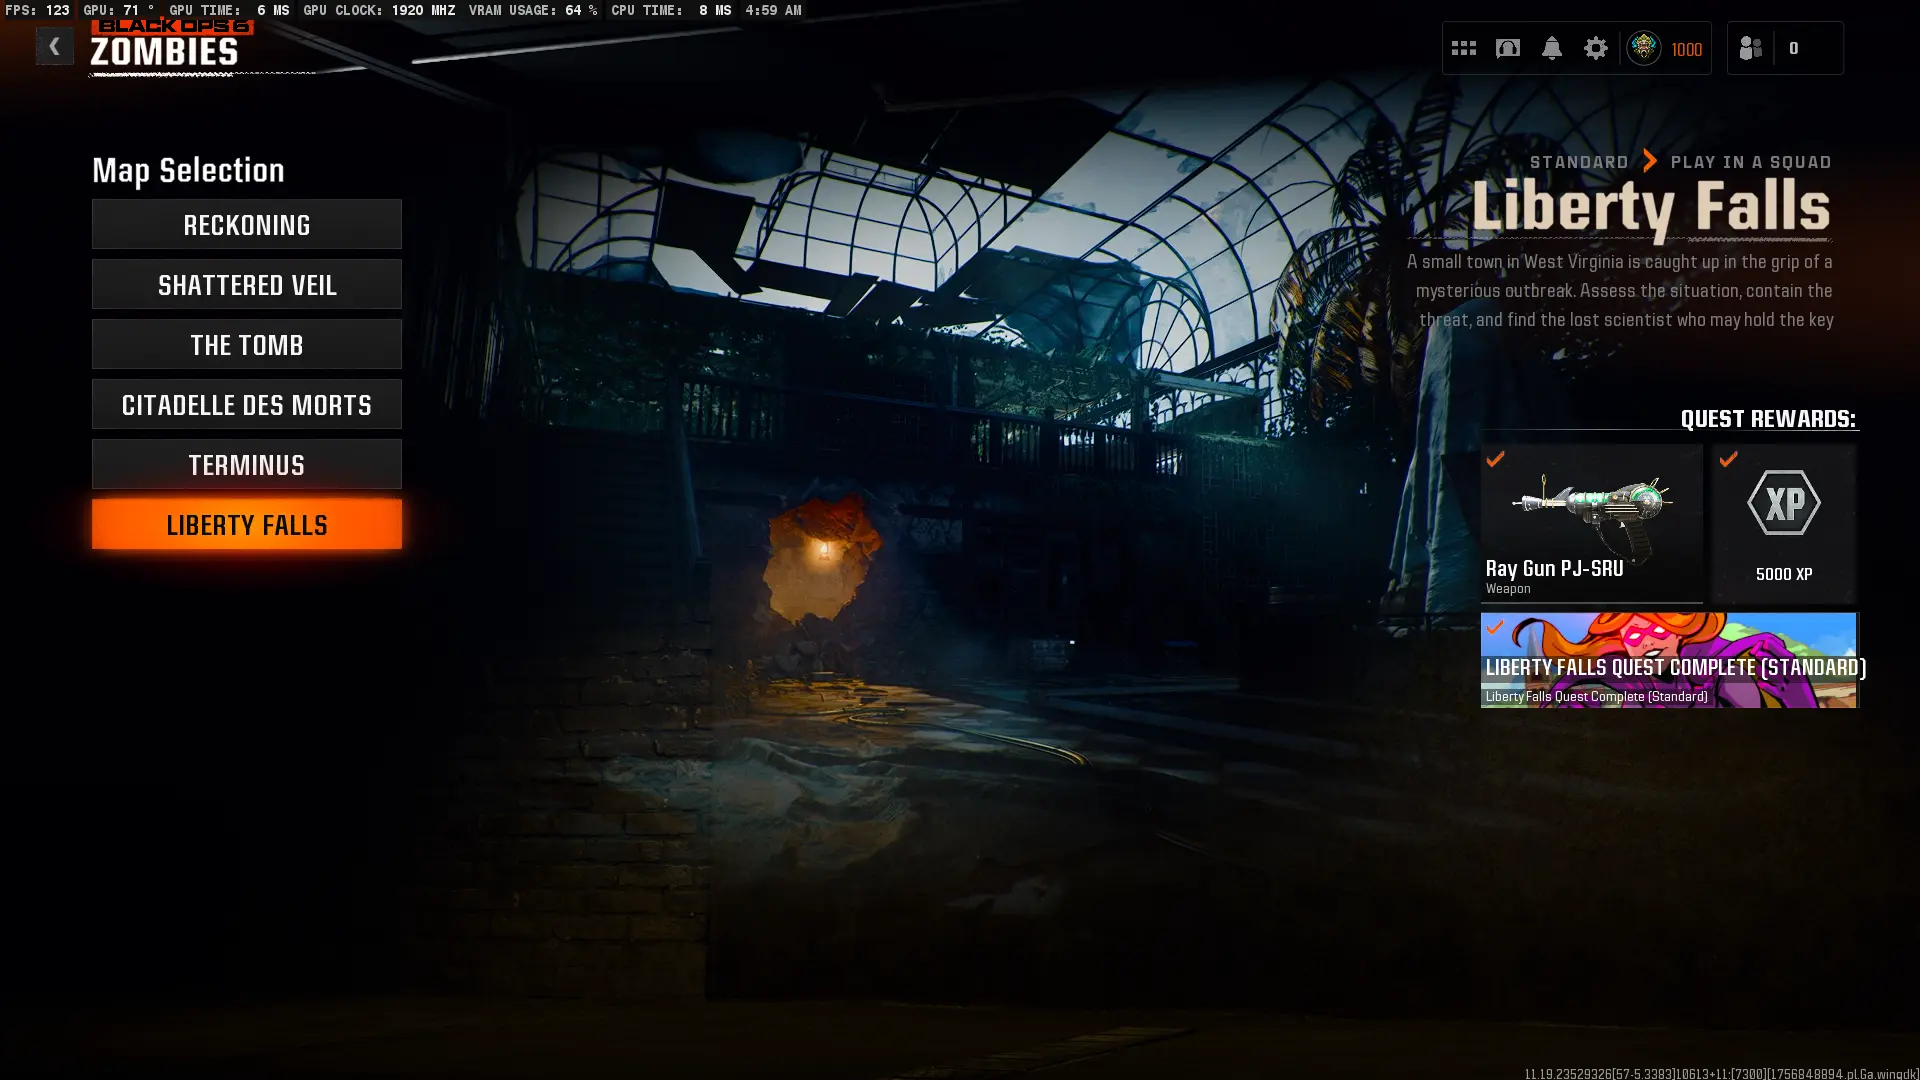Screen dimensions: 1920x1080
Task: Click the player prestige emblem
Action: [1643, 48]
